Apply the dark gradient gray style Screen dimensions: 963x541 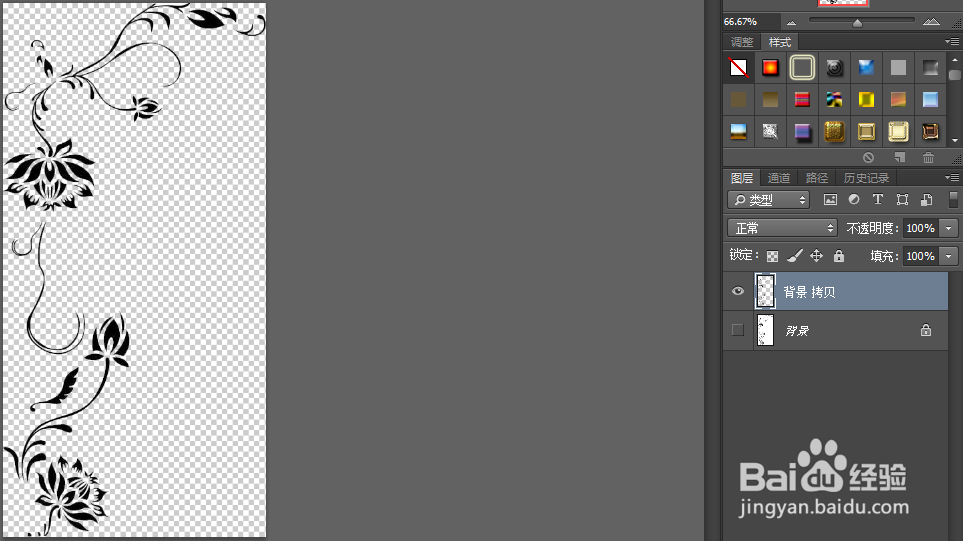click(x=930, y=68)
